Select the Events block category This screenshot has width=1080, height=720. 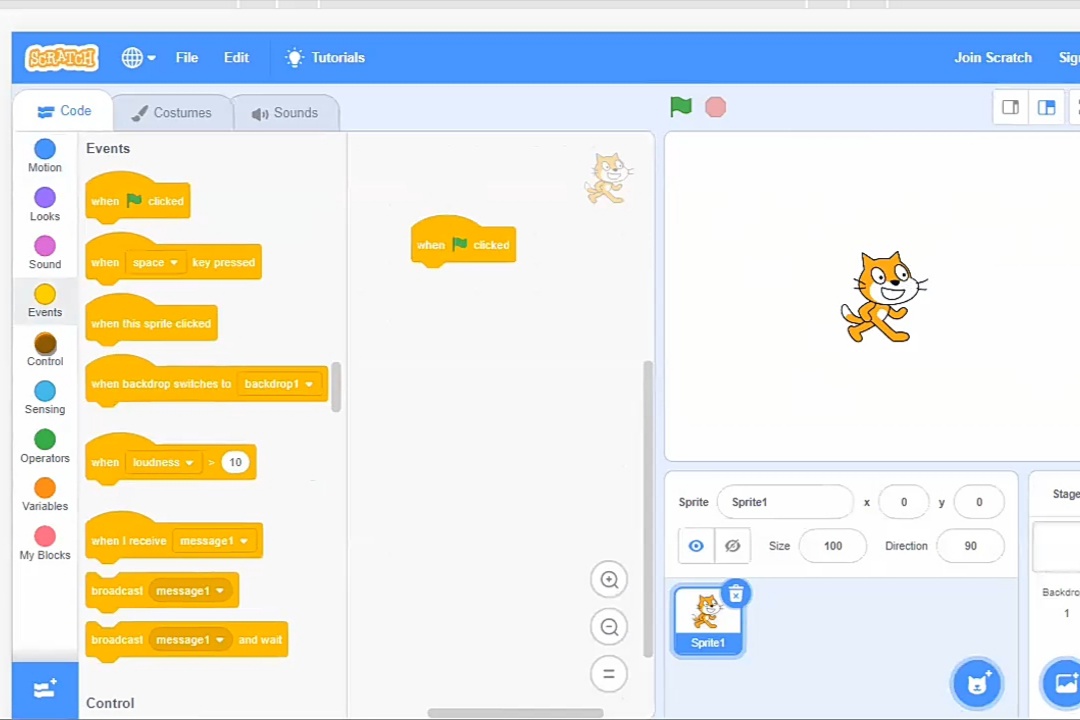(x=44, y=301)
